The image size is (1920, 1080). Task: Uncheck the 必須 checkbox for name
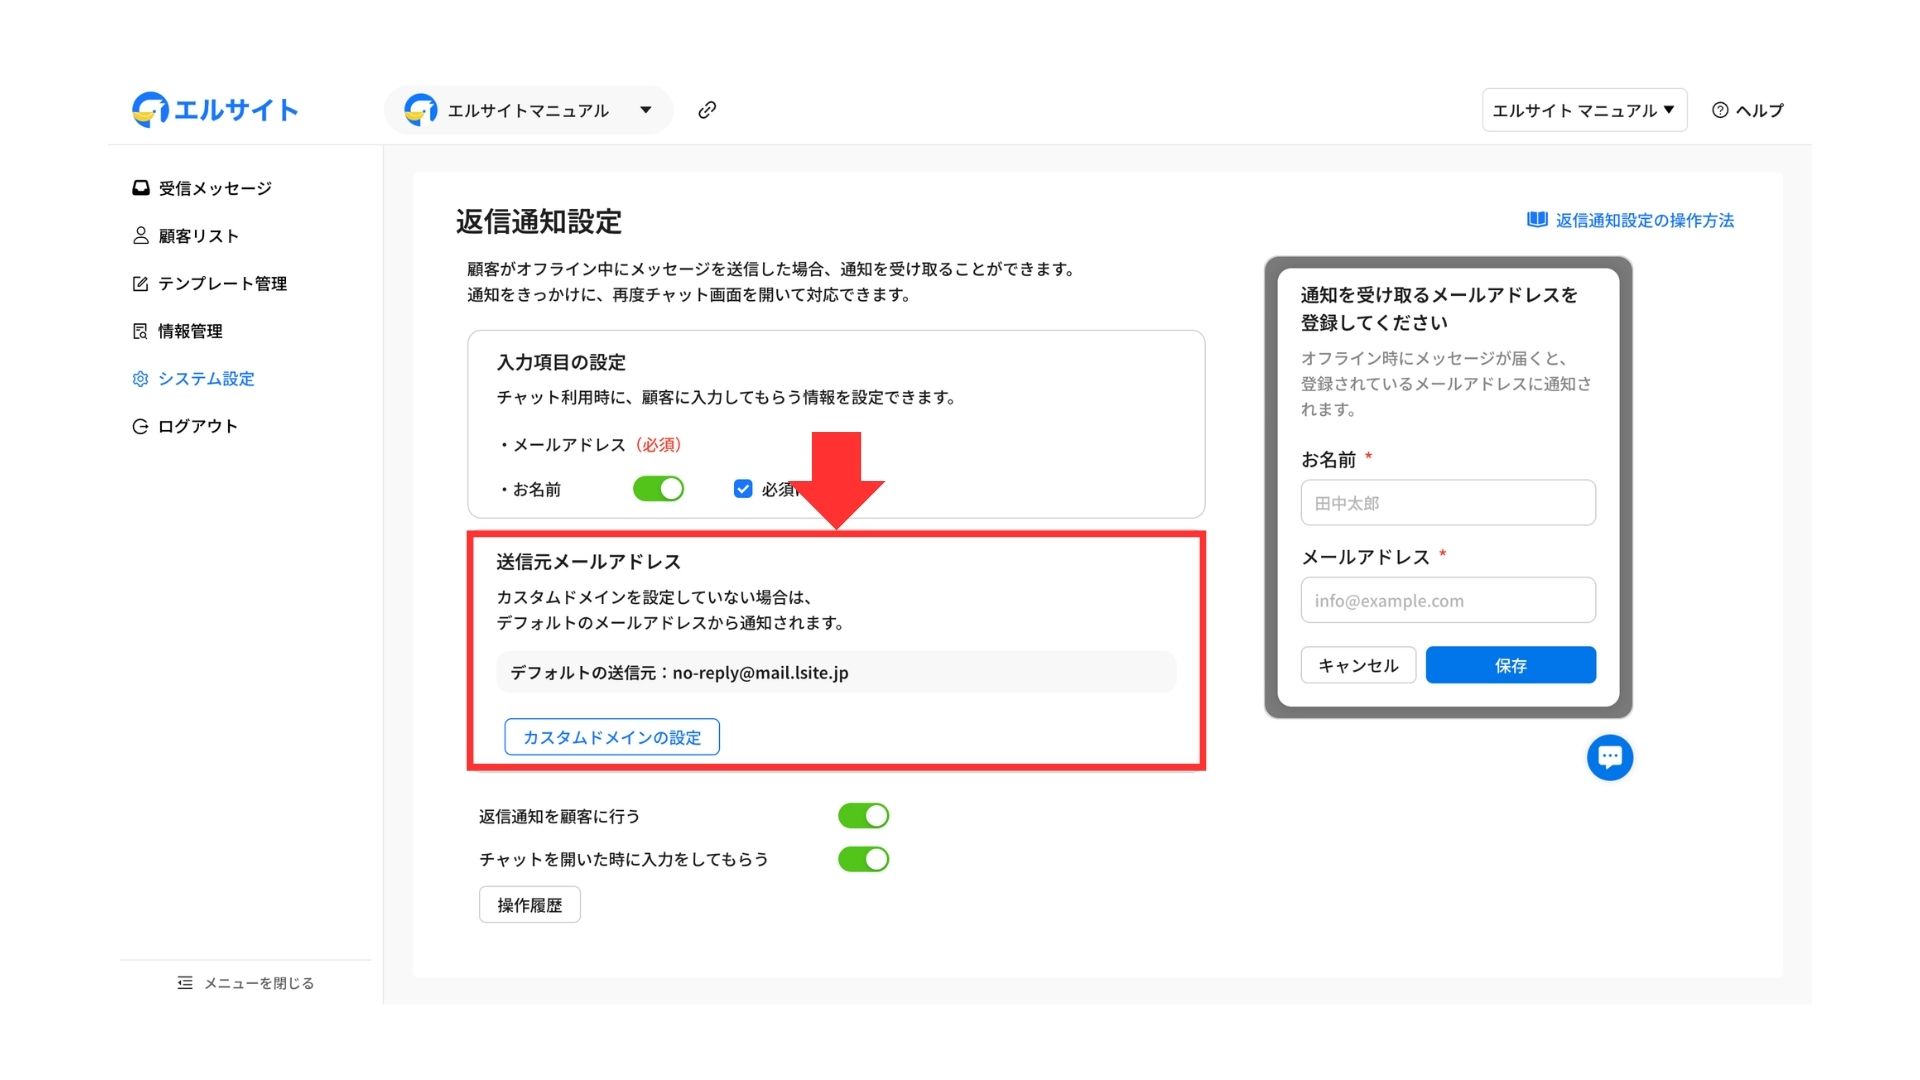point(743,489)
